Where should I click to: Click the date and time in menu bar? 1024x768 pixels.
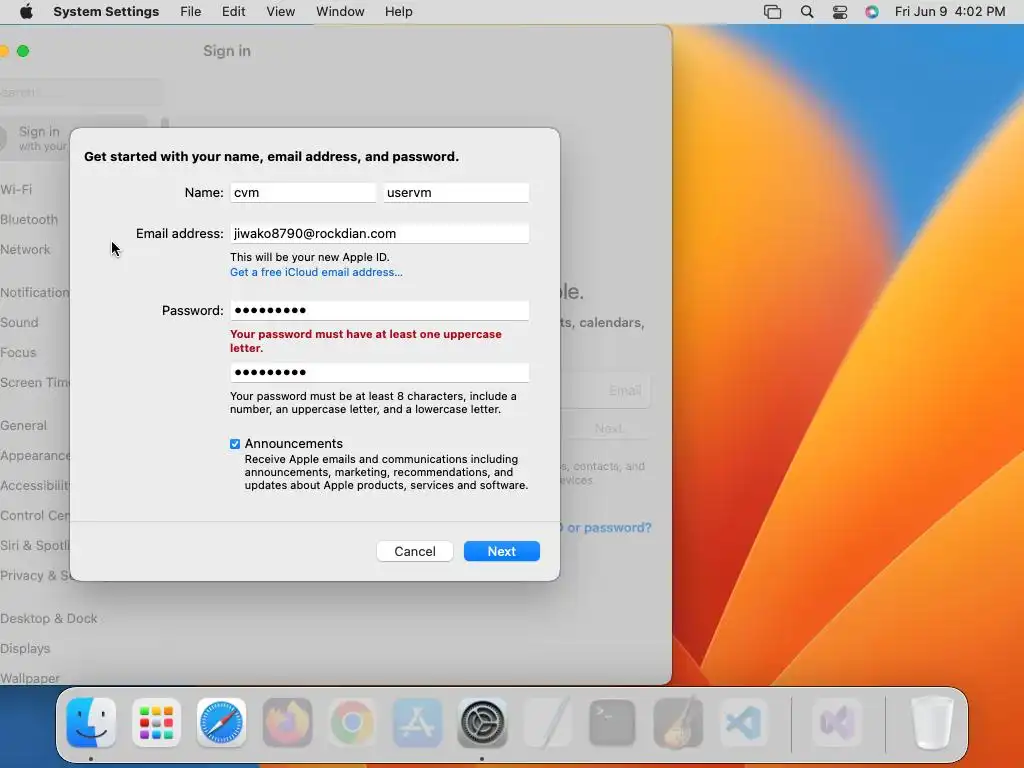pyautogui.click(x=950, y=12)
